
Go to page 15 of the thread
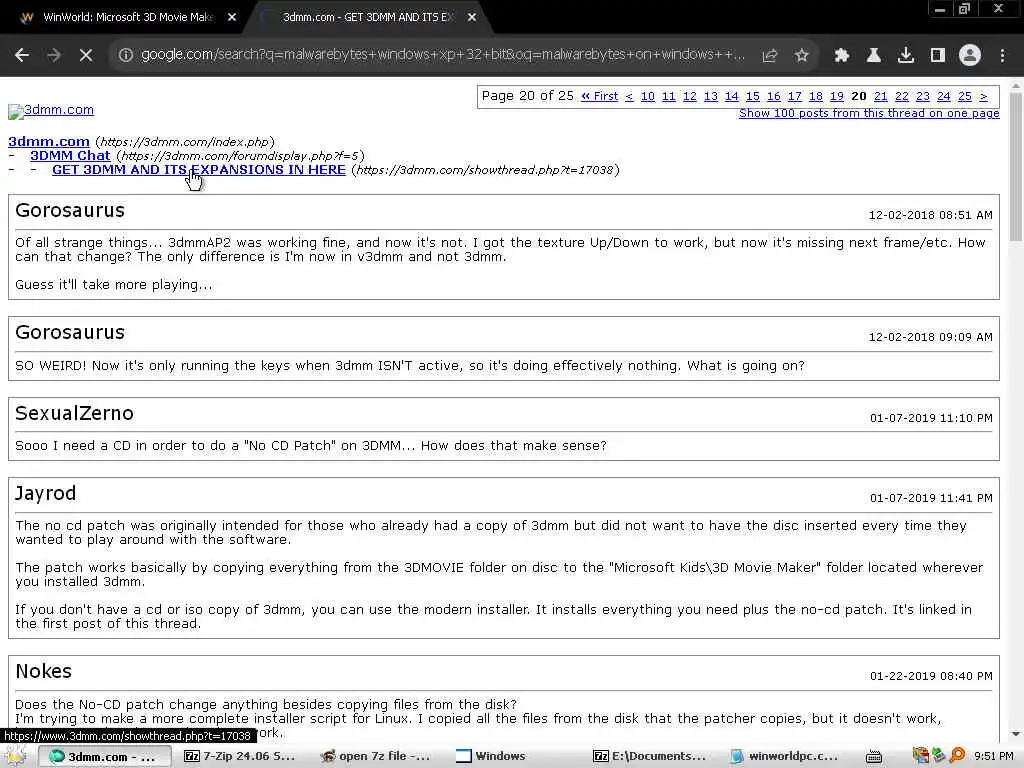click(x=752, y=97)
